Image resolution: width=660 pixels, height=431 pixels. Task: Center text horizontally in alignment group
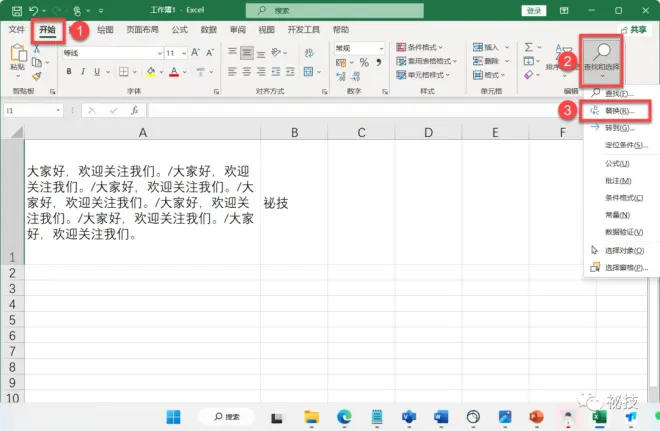247,72
